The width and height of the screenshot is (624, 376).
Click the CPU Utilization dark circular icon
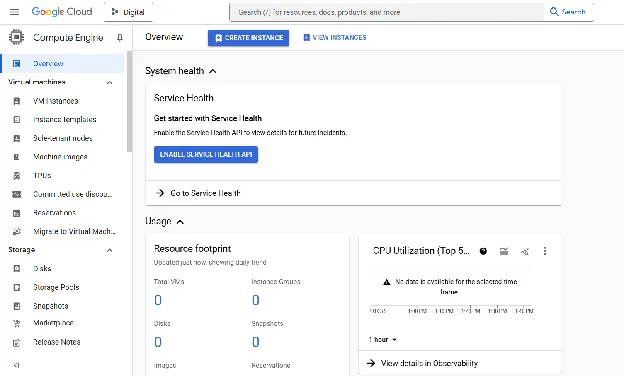click(483, 251)
